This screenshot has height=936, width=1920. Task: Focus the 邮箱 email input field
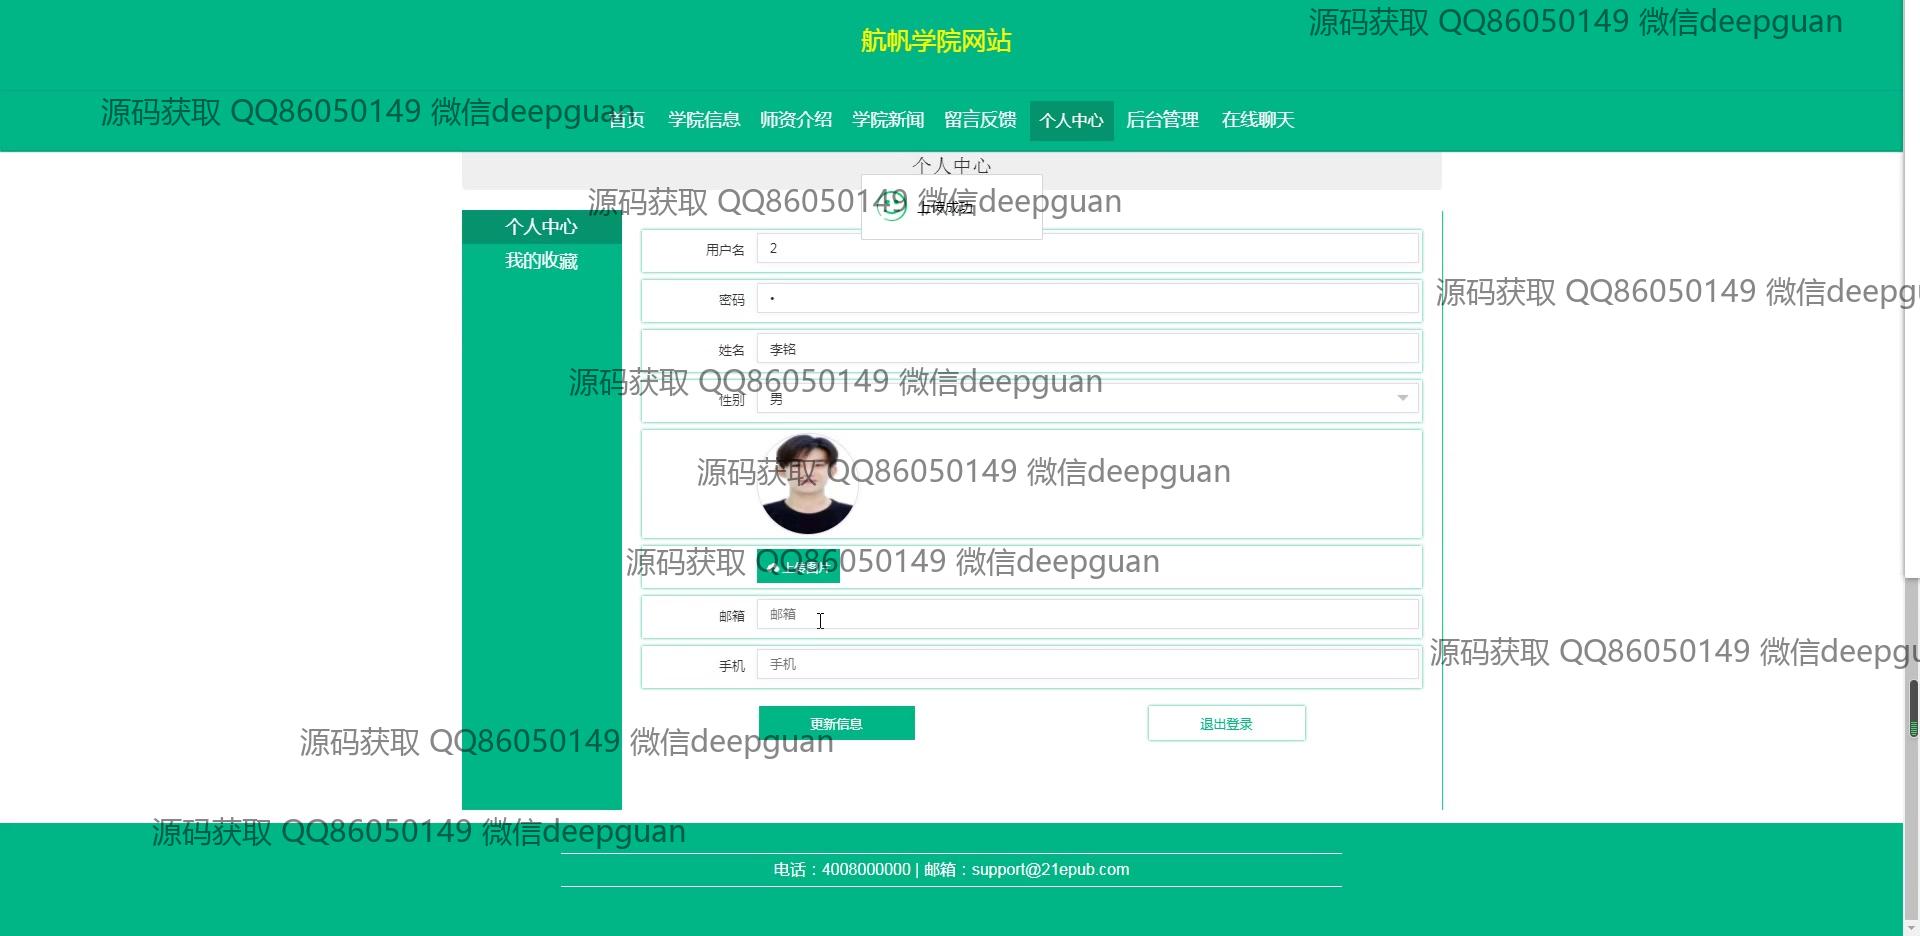[1087, 615]
